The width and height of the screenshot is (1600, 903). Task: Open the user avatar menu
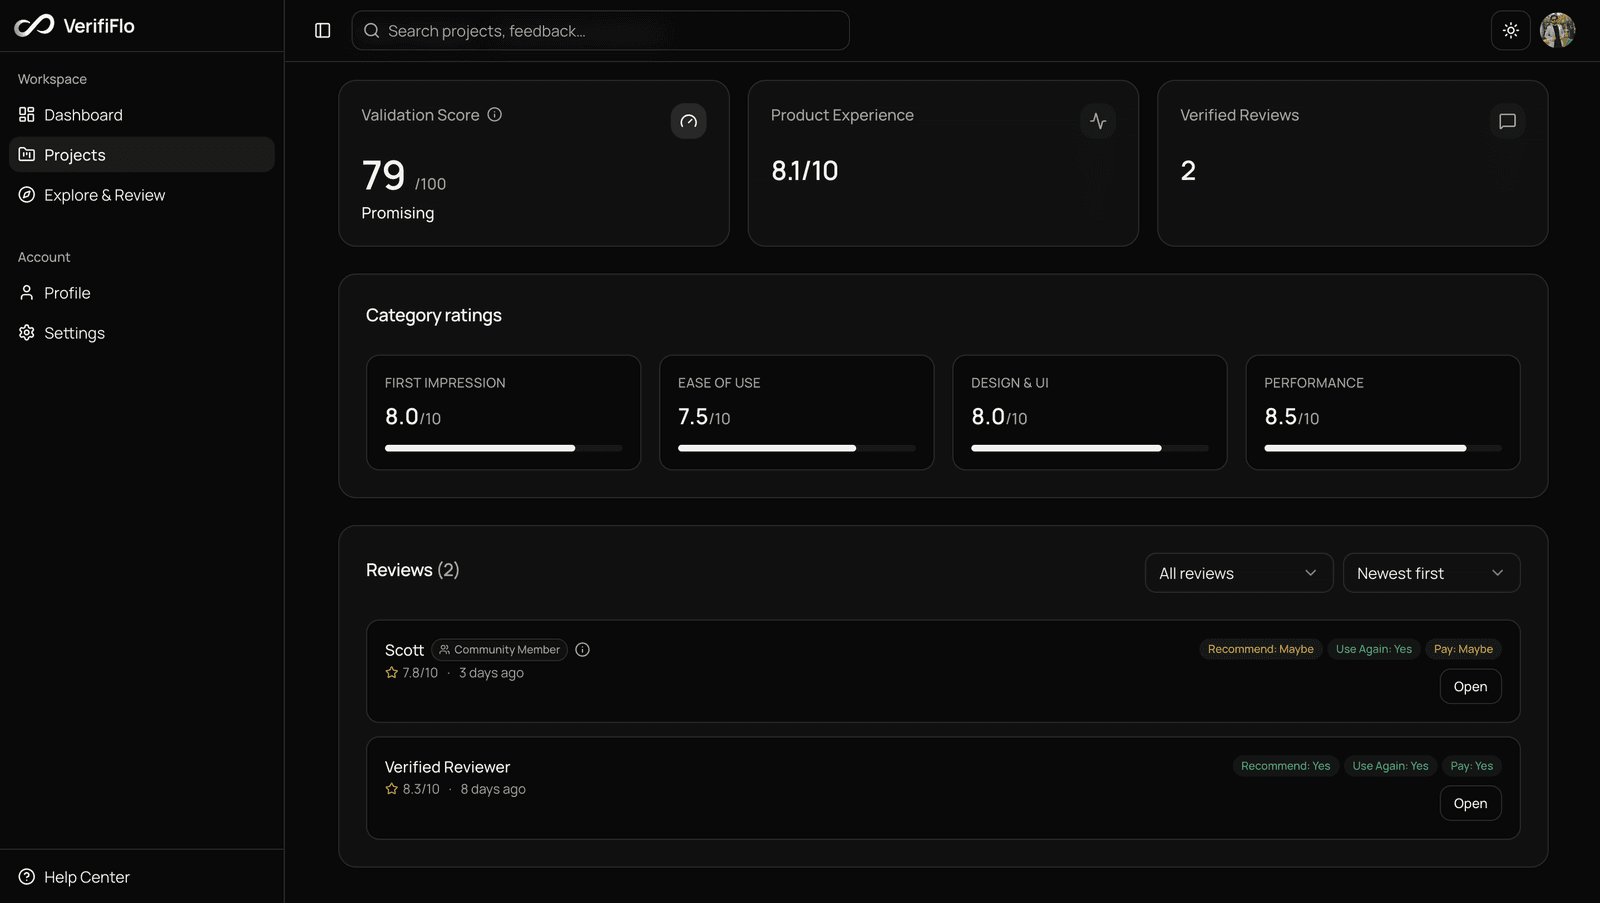pos(1557,30)
